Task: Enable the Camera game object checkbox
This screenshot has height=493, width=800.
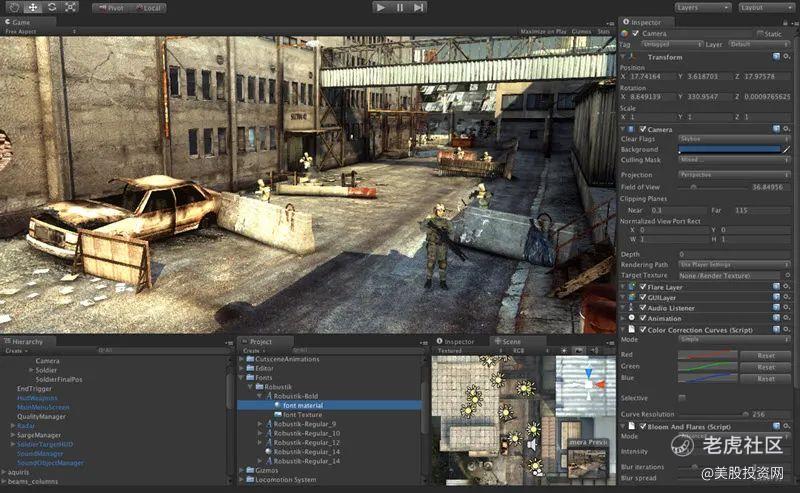Action: point(636,33)
